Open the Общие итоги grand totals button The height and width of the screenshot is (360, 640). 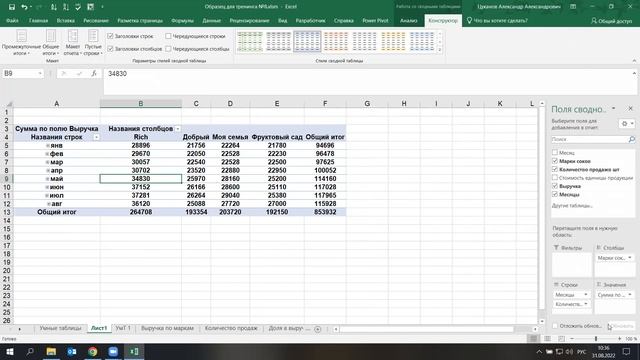tap(51, 43)
